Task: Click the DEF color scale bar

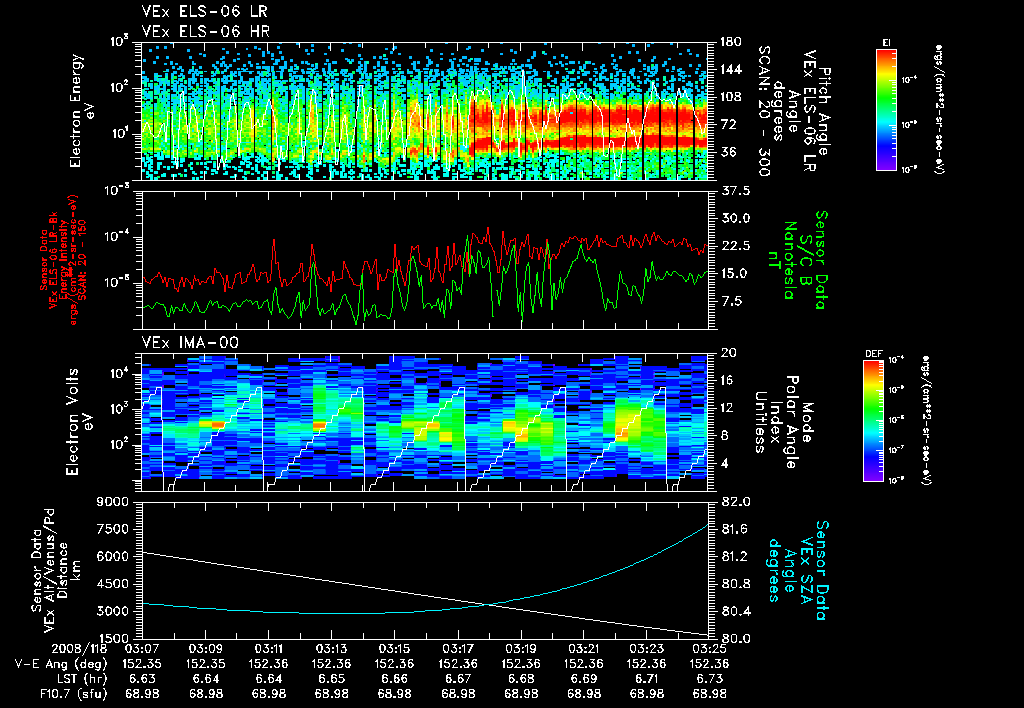Action: click(874, 421)
